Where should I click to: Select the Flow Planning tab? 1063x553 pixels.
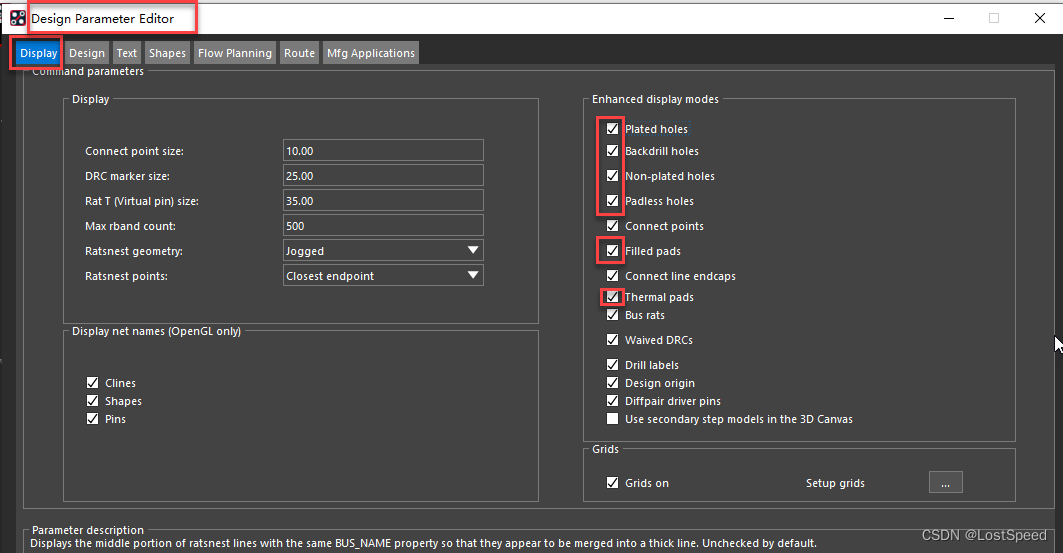(x=235, y=53)
